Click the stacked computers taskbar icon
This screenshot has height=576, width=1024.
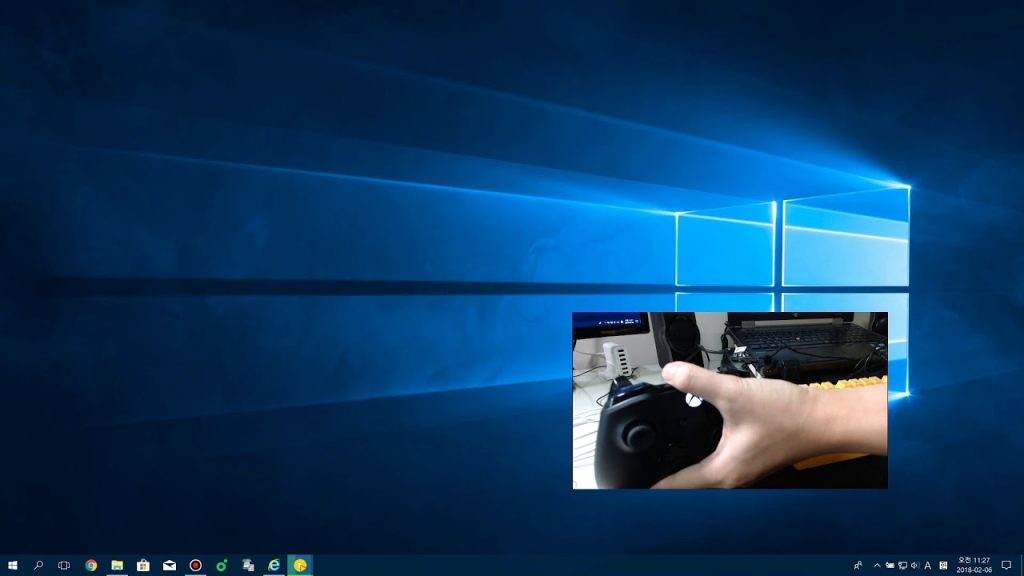point(248,565)
